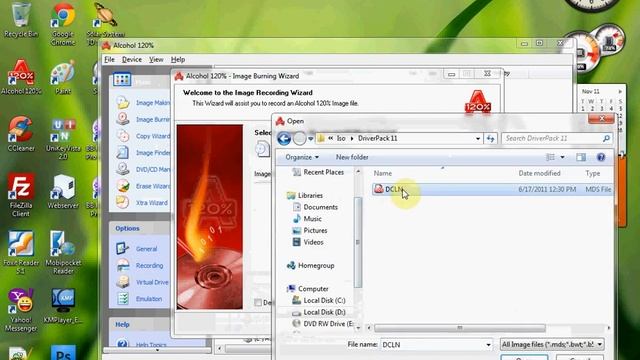Open Help icon in Open dialog toolbar
The width and height of the screenshot is (640, 360).
click(x=600, y=157)
